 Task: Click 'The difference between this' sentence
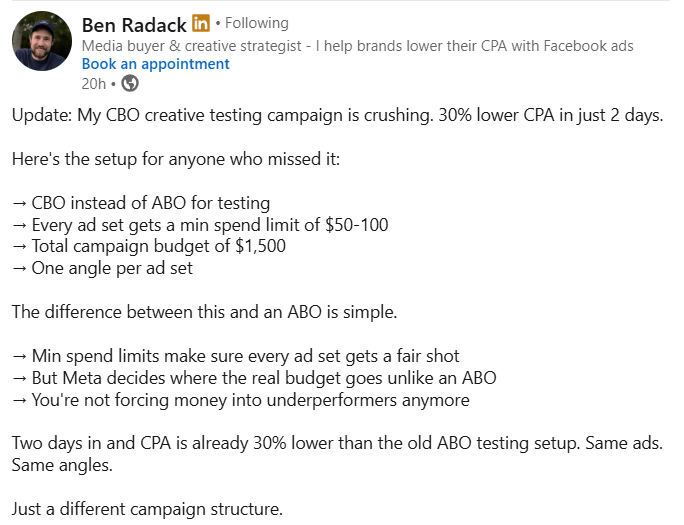coord(204,312)
